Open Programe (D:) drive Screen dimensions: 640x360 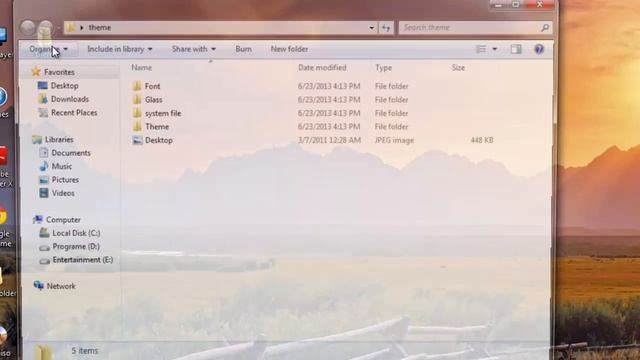point(76,247)
